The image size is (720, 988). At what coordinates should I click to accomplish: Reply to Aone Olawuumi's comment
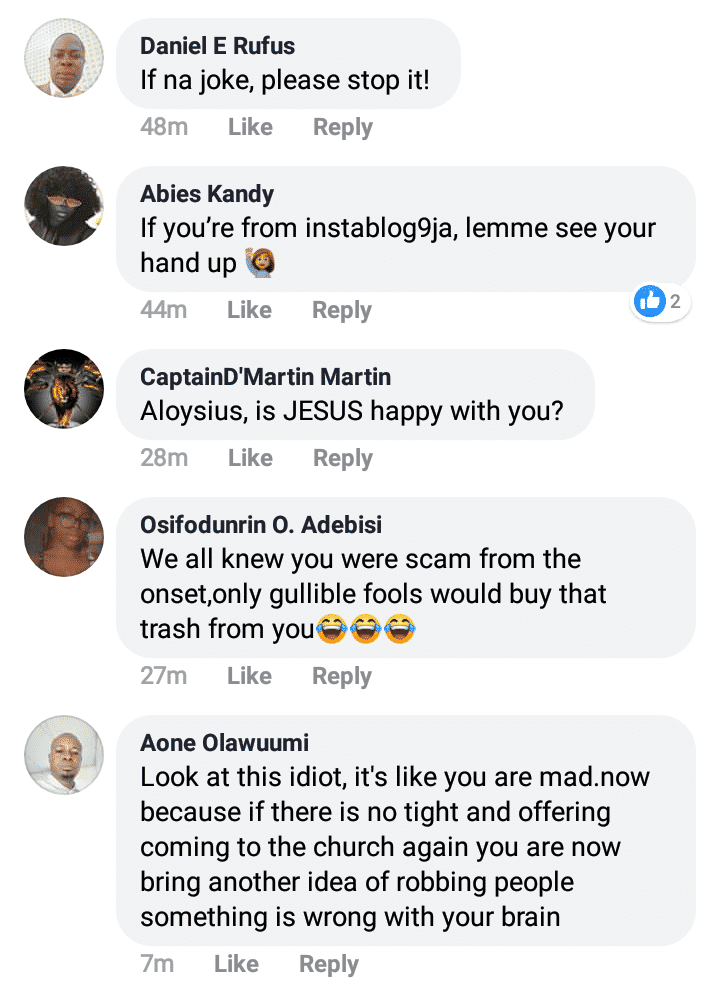pyautogui.click(x=328, y=964)
